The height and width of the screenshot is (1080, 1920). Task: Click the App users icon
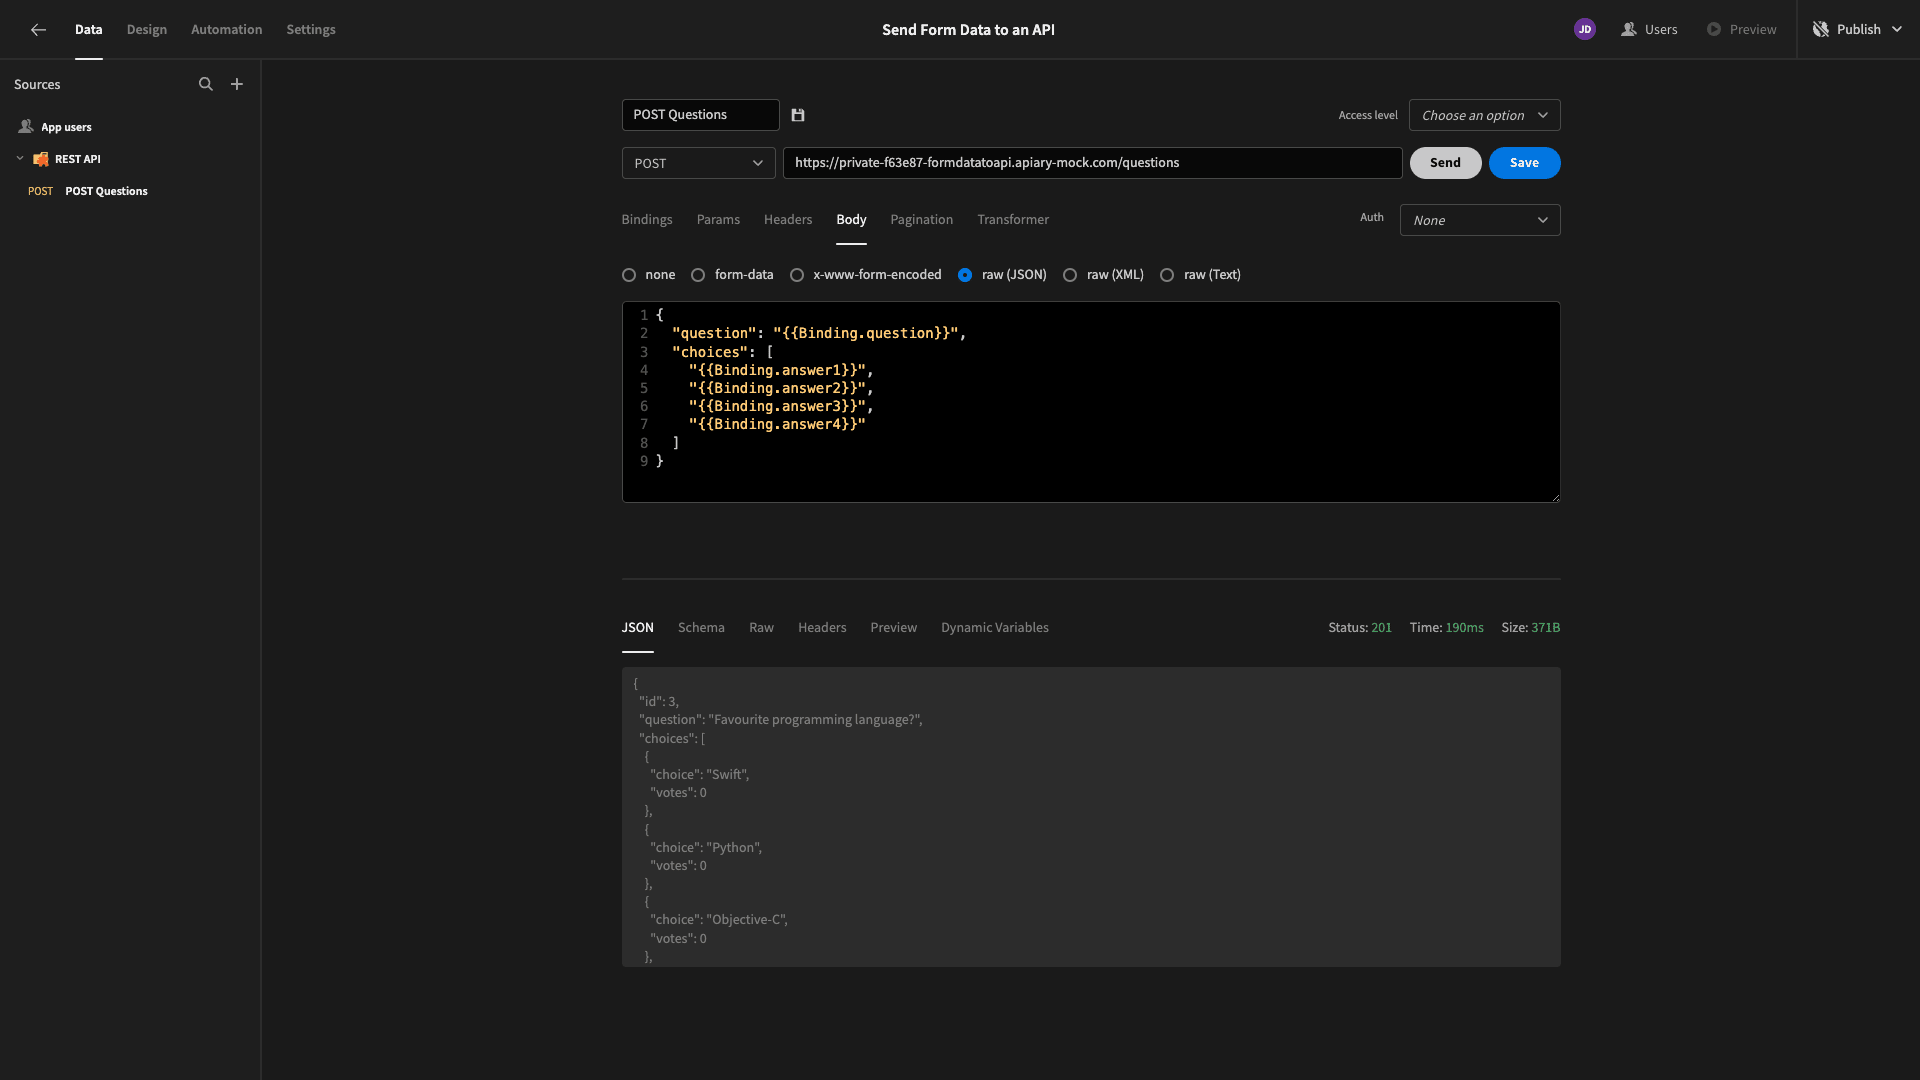[26, 127]
